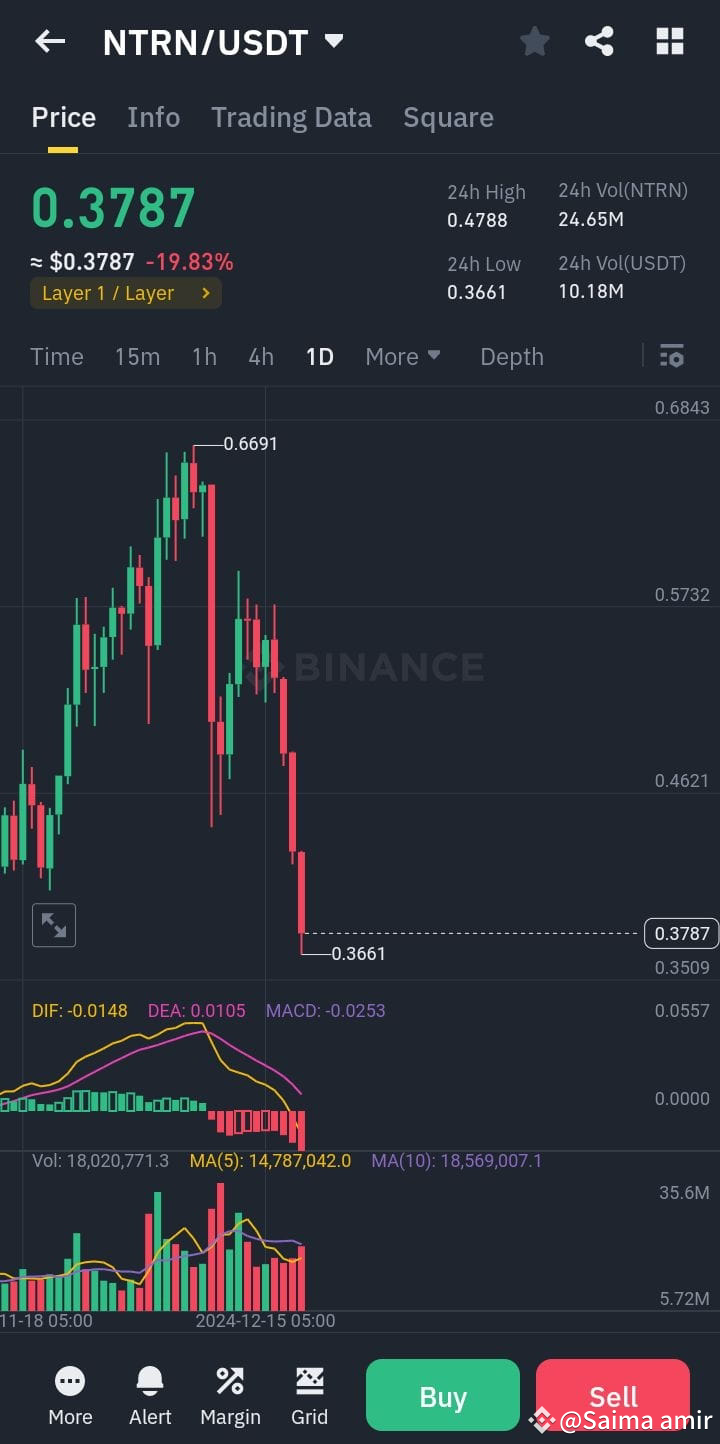The image size is (720, 1444).
Task: Tap the share icon at the top right
Action: [x=600, y=41]
